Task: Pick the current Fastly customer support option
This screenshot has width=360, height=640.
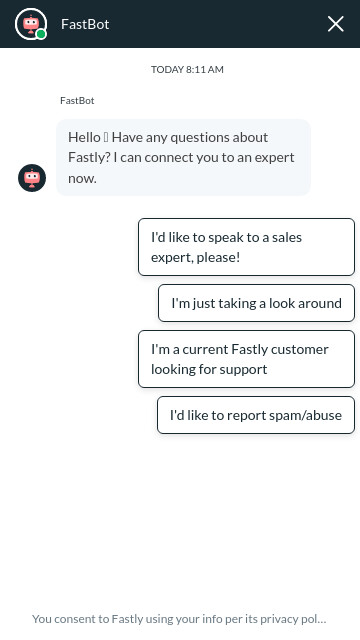Action: 246,359
